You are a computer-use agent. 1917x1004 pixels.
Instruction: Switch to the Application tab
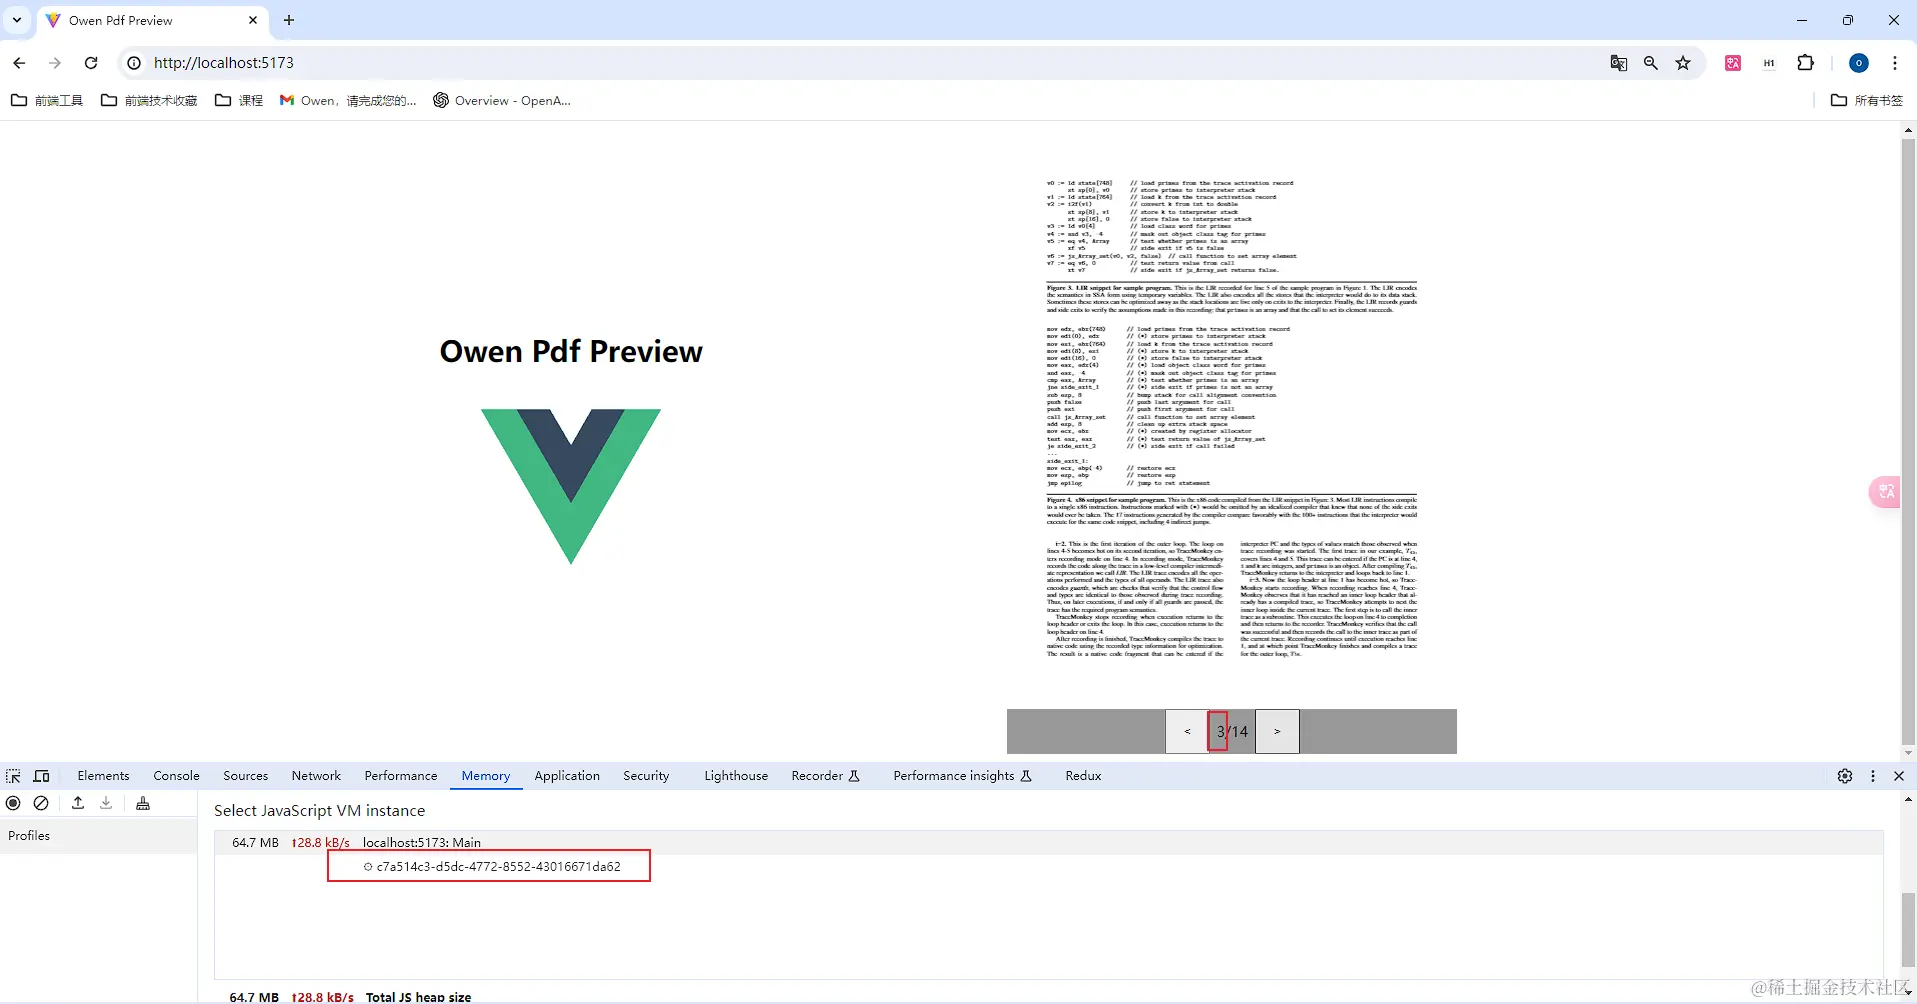click(x=567, y=776)
